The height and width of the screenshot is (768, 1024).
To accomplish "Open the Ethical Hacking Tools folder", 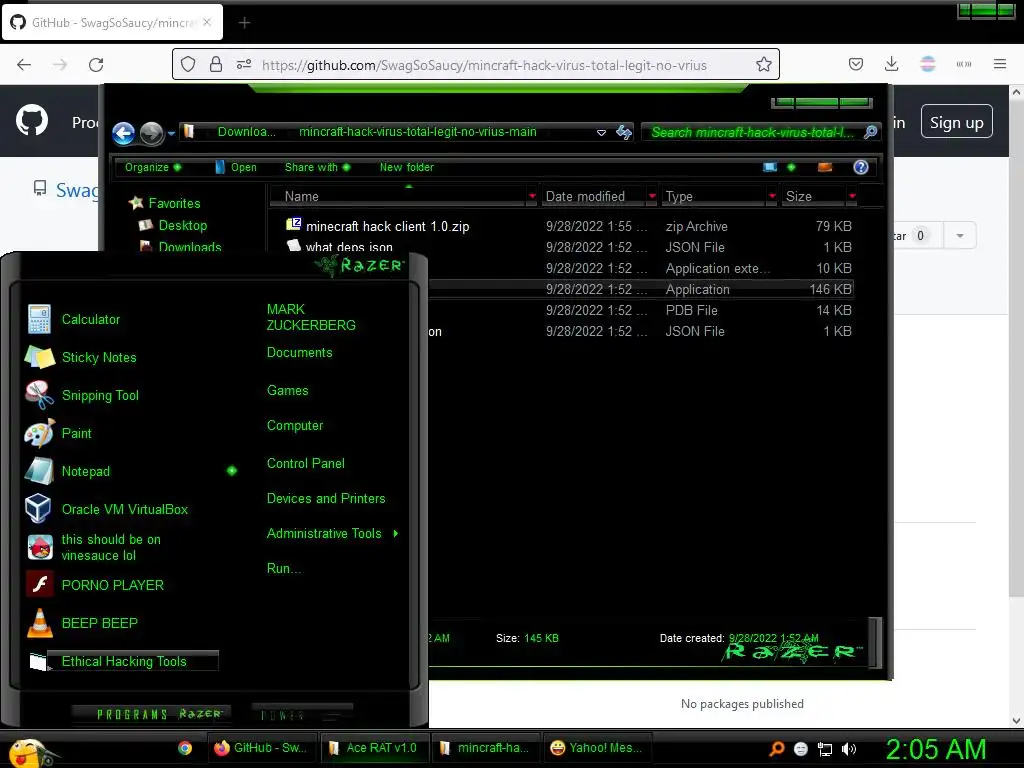I will 123,662.
